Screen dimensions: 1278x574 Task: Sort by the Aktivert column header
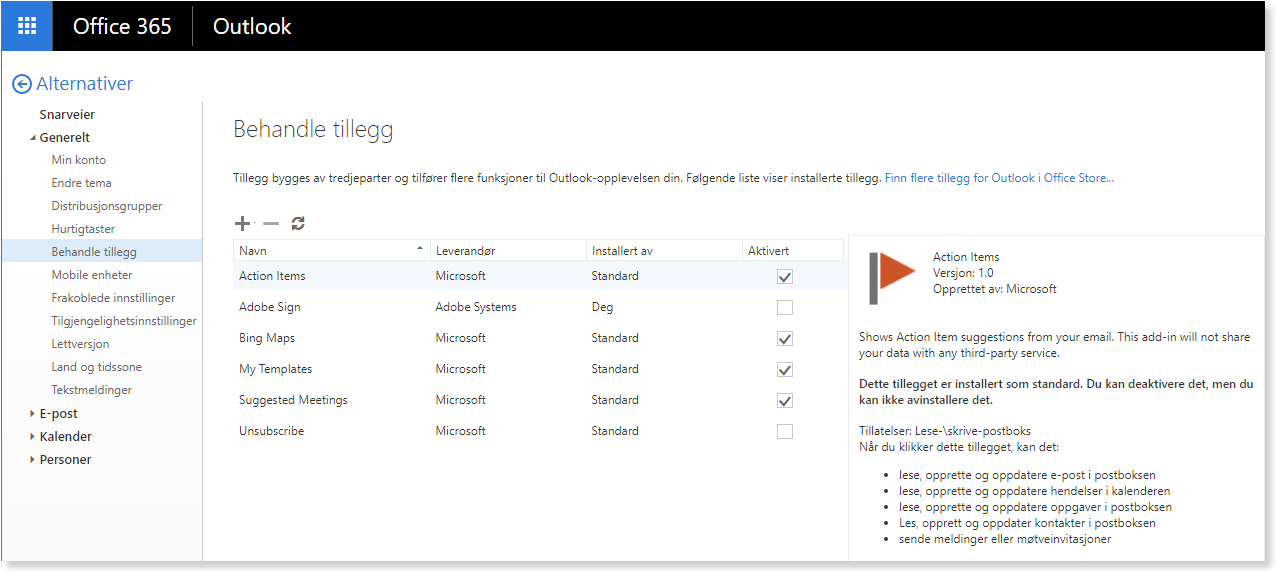[x=793, y=251]
